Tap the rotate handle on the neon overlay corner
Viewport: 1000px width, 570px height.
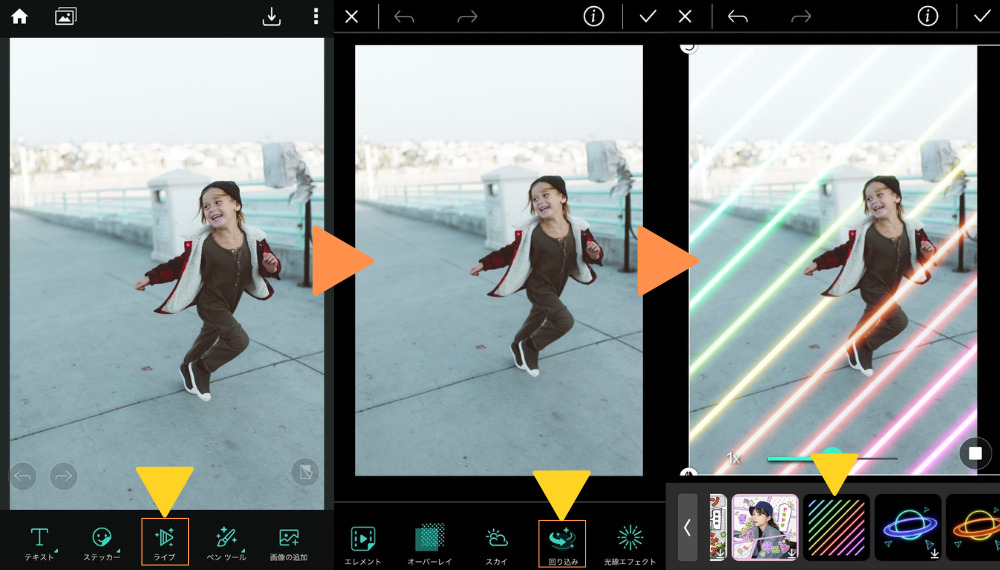[x=688, y=47]
